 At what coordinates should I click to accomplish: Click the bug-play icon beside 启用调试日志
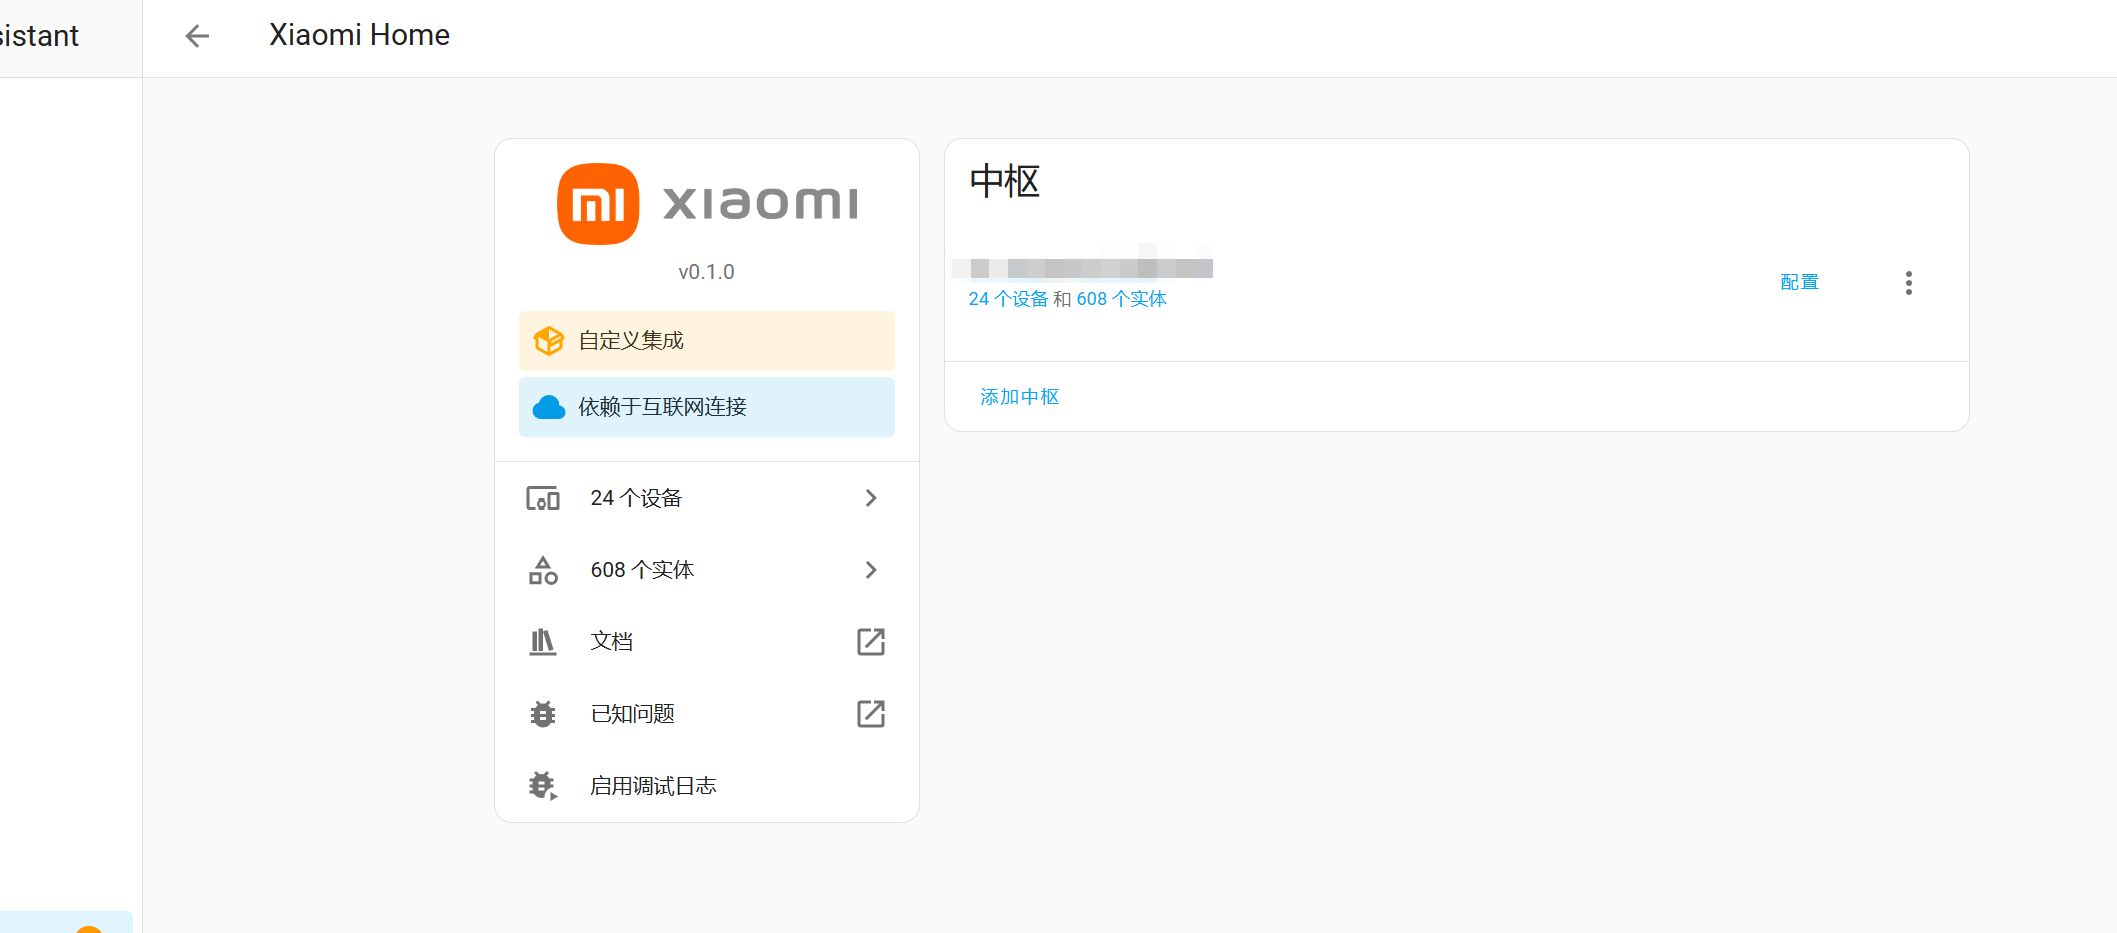point(543,786)
